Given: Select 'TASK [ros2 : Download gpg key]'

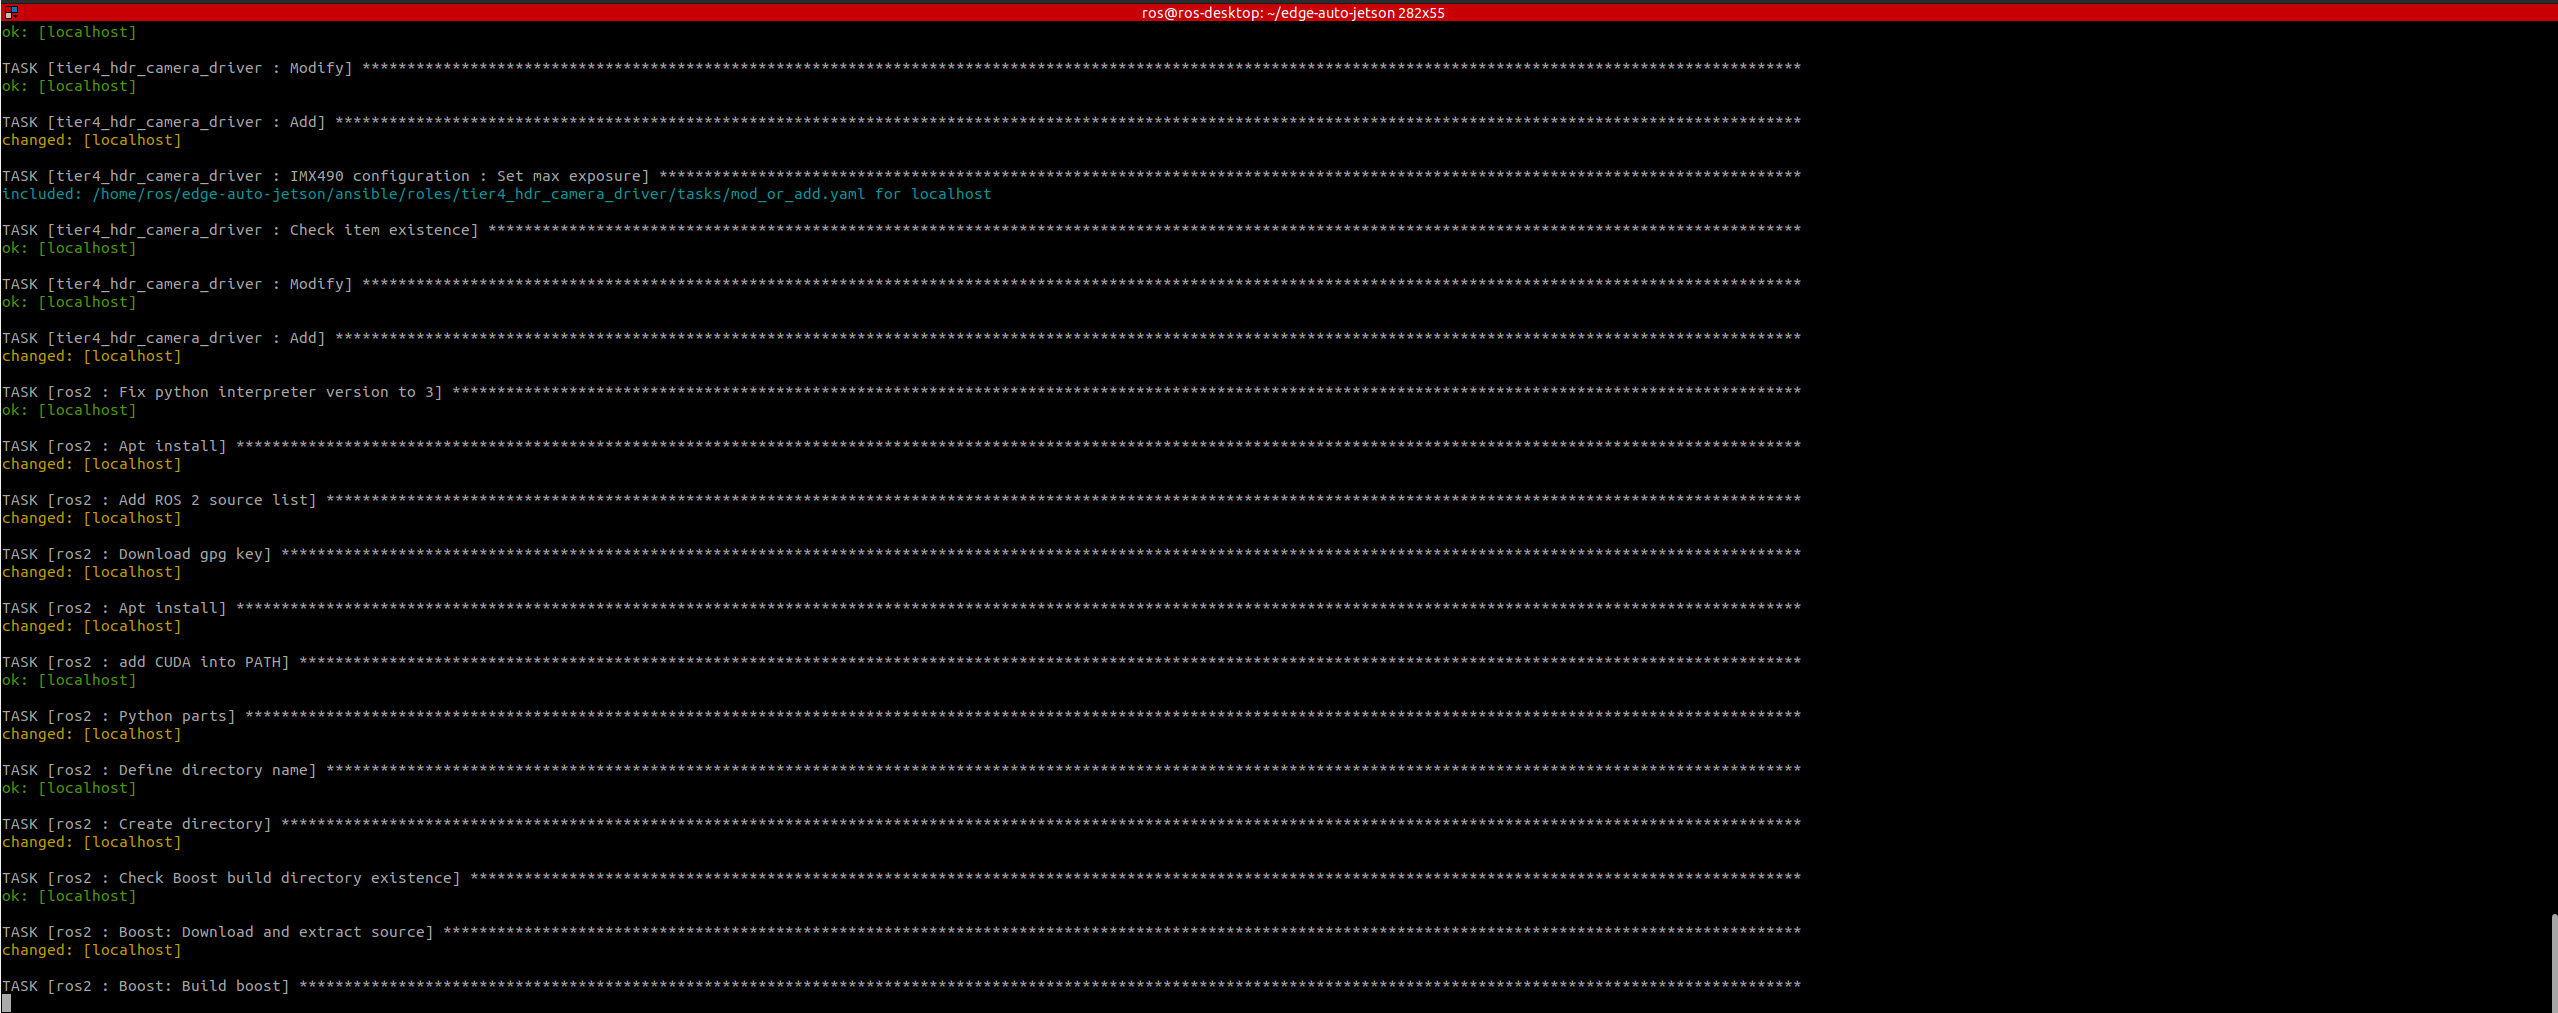Looking at the screenshot, I should 137,554.
